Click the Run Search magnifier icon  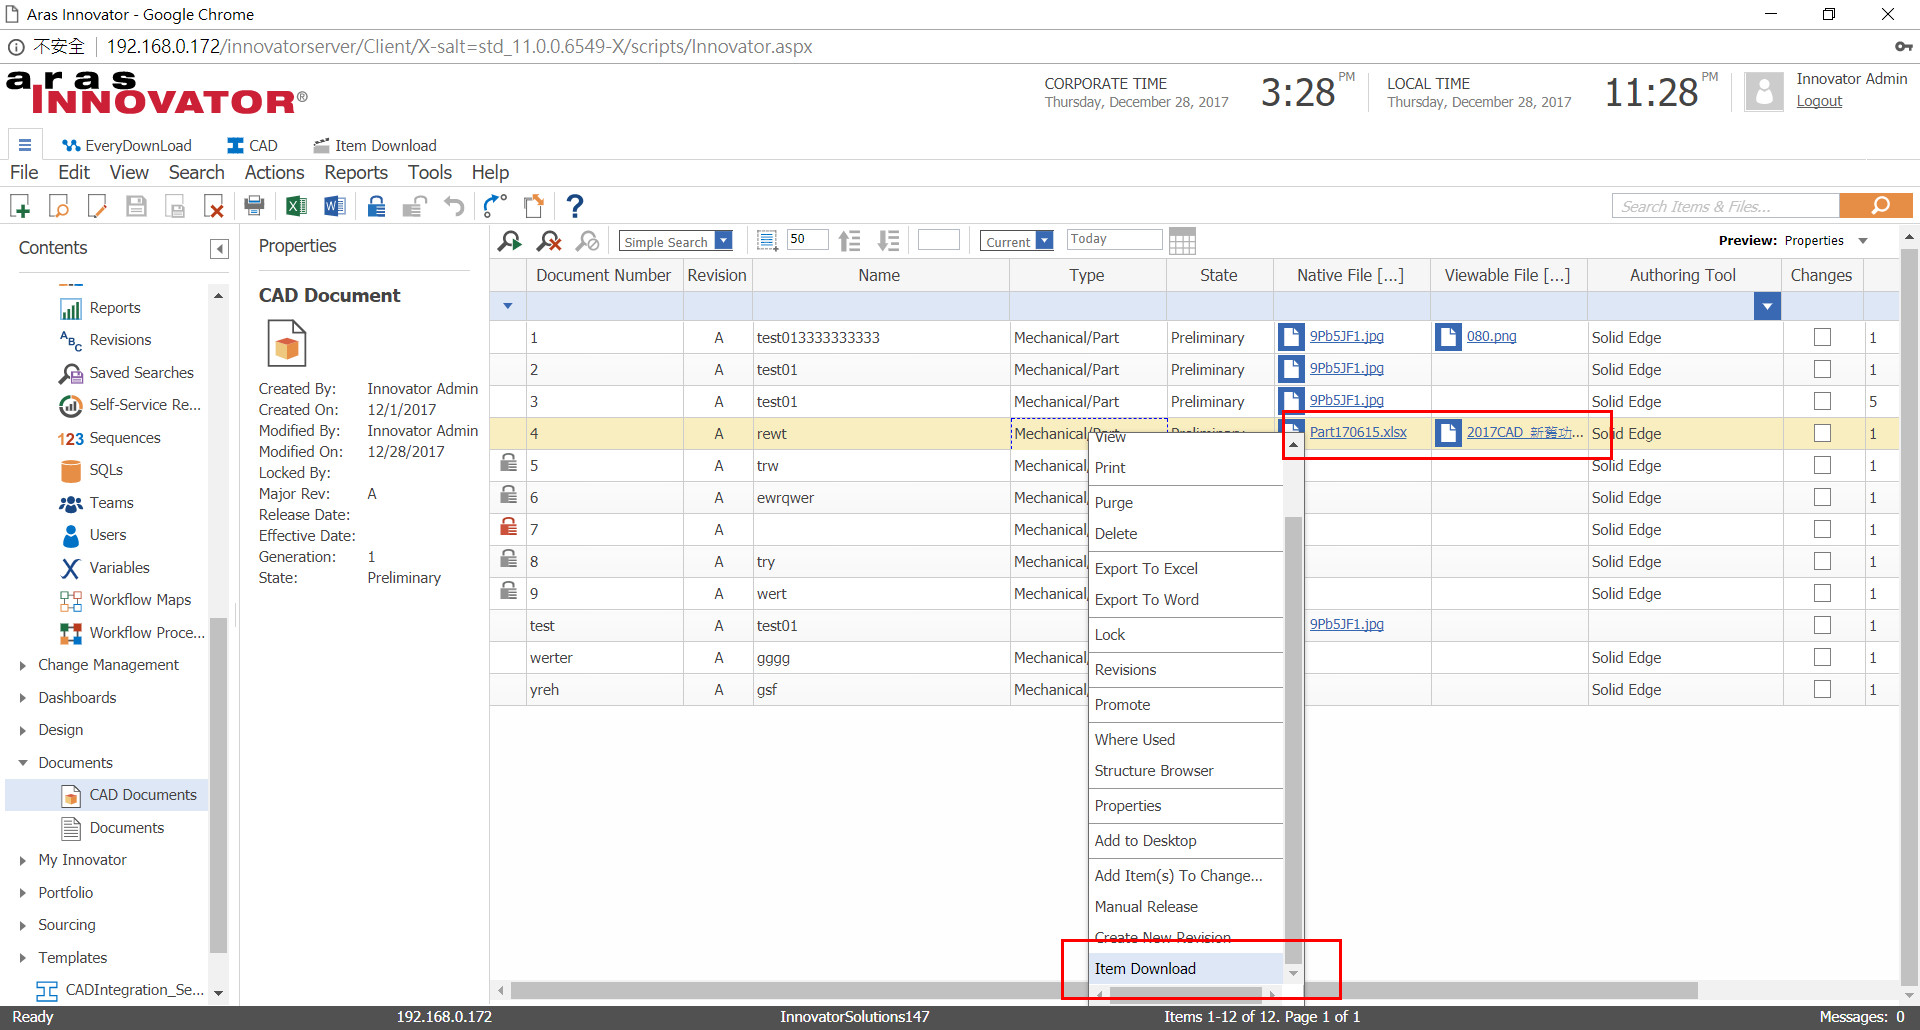click(510, 241)
